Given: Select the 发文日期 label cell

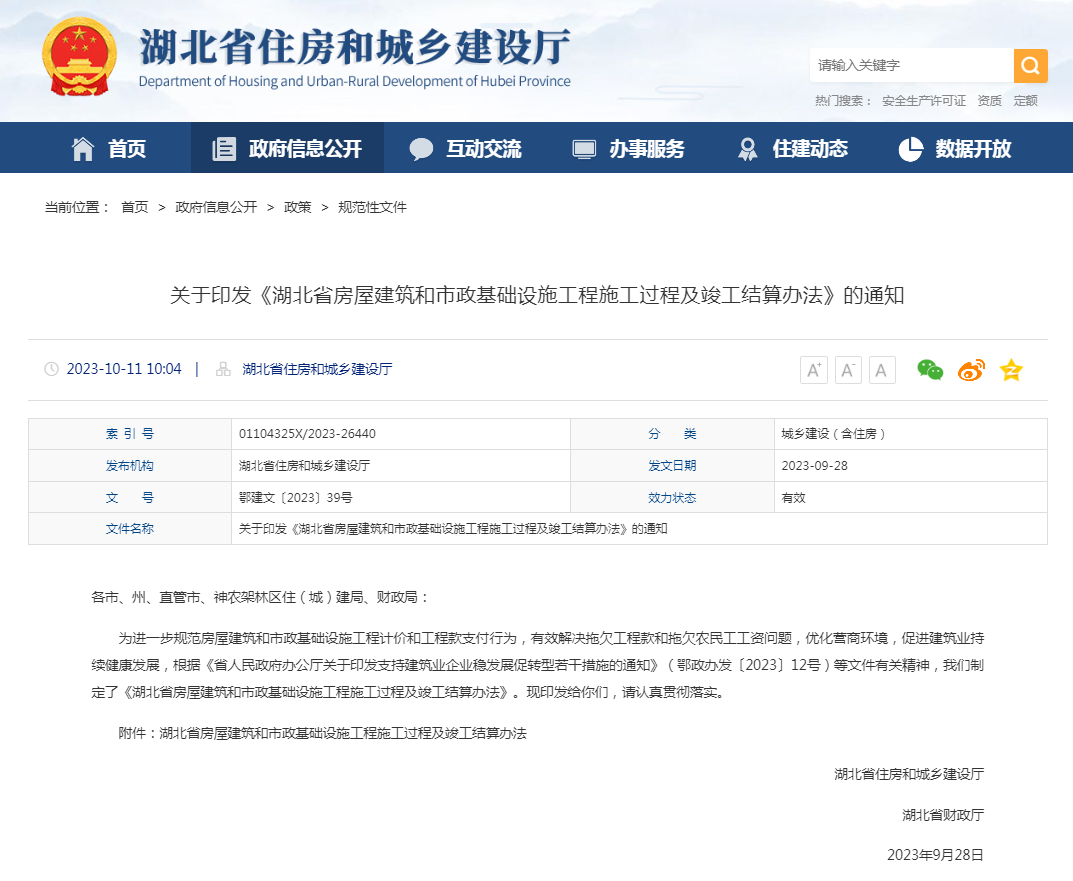Looking at the screenshot, I should click(x=672, y=465).
